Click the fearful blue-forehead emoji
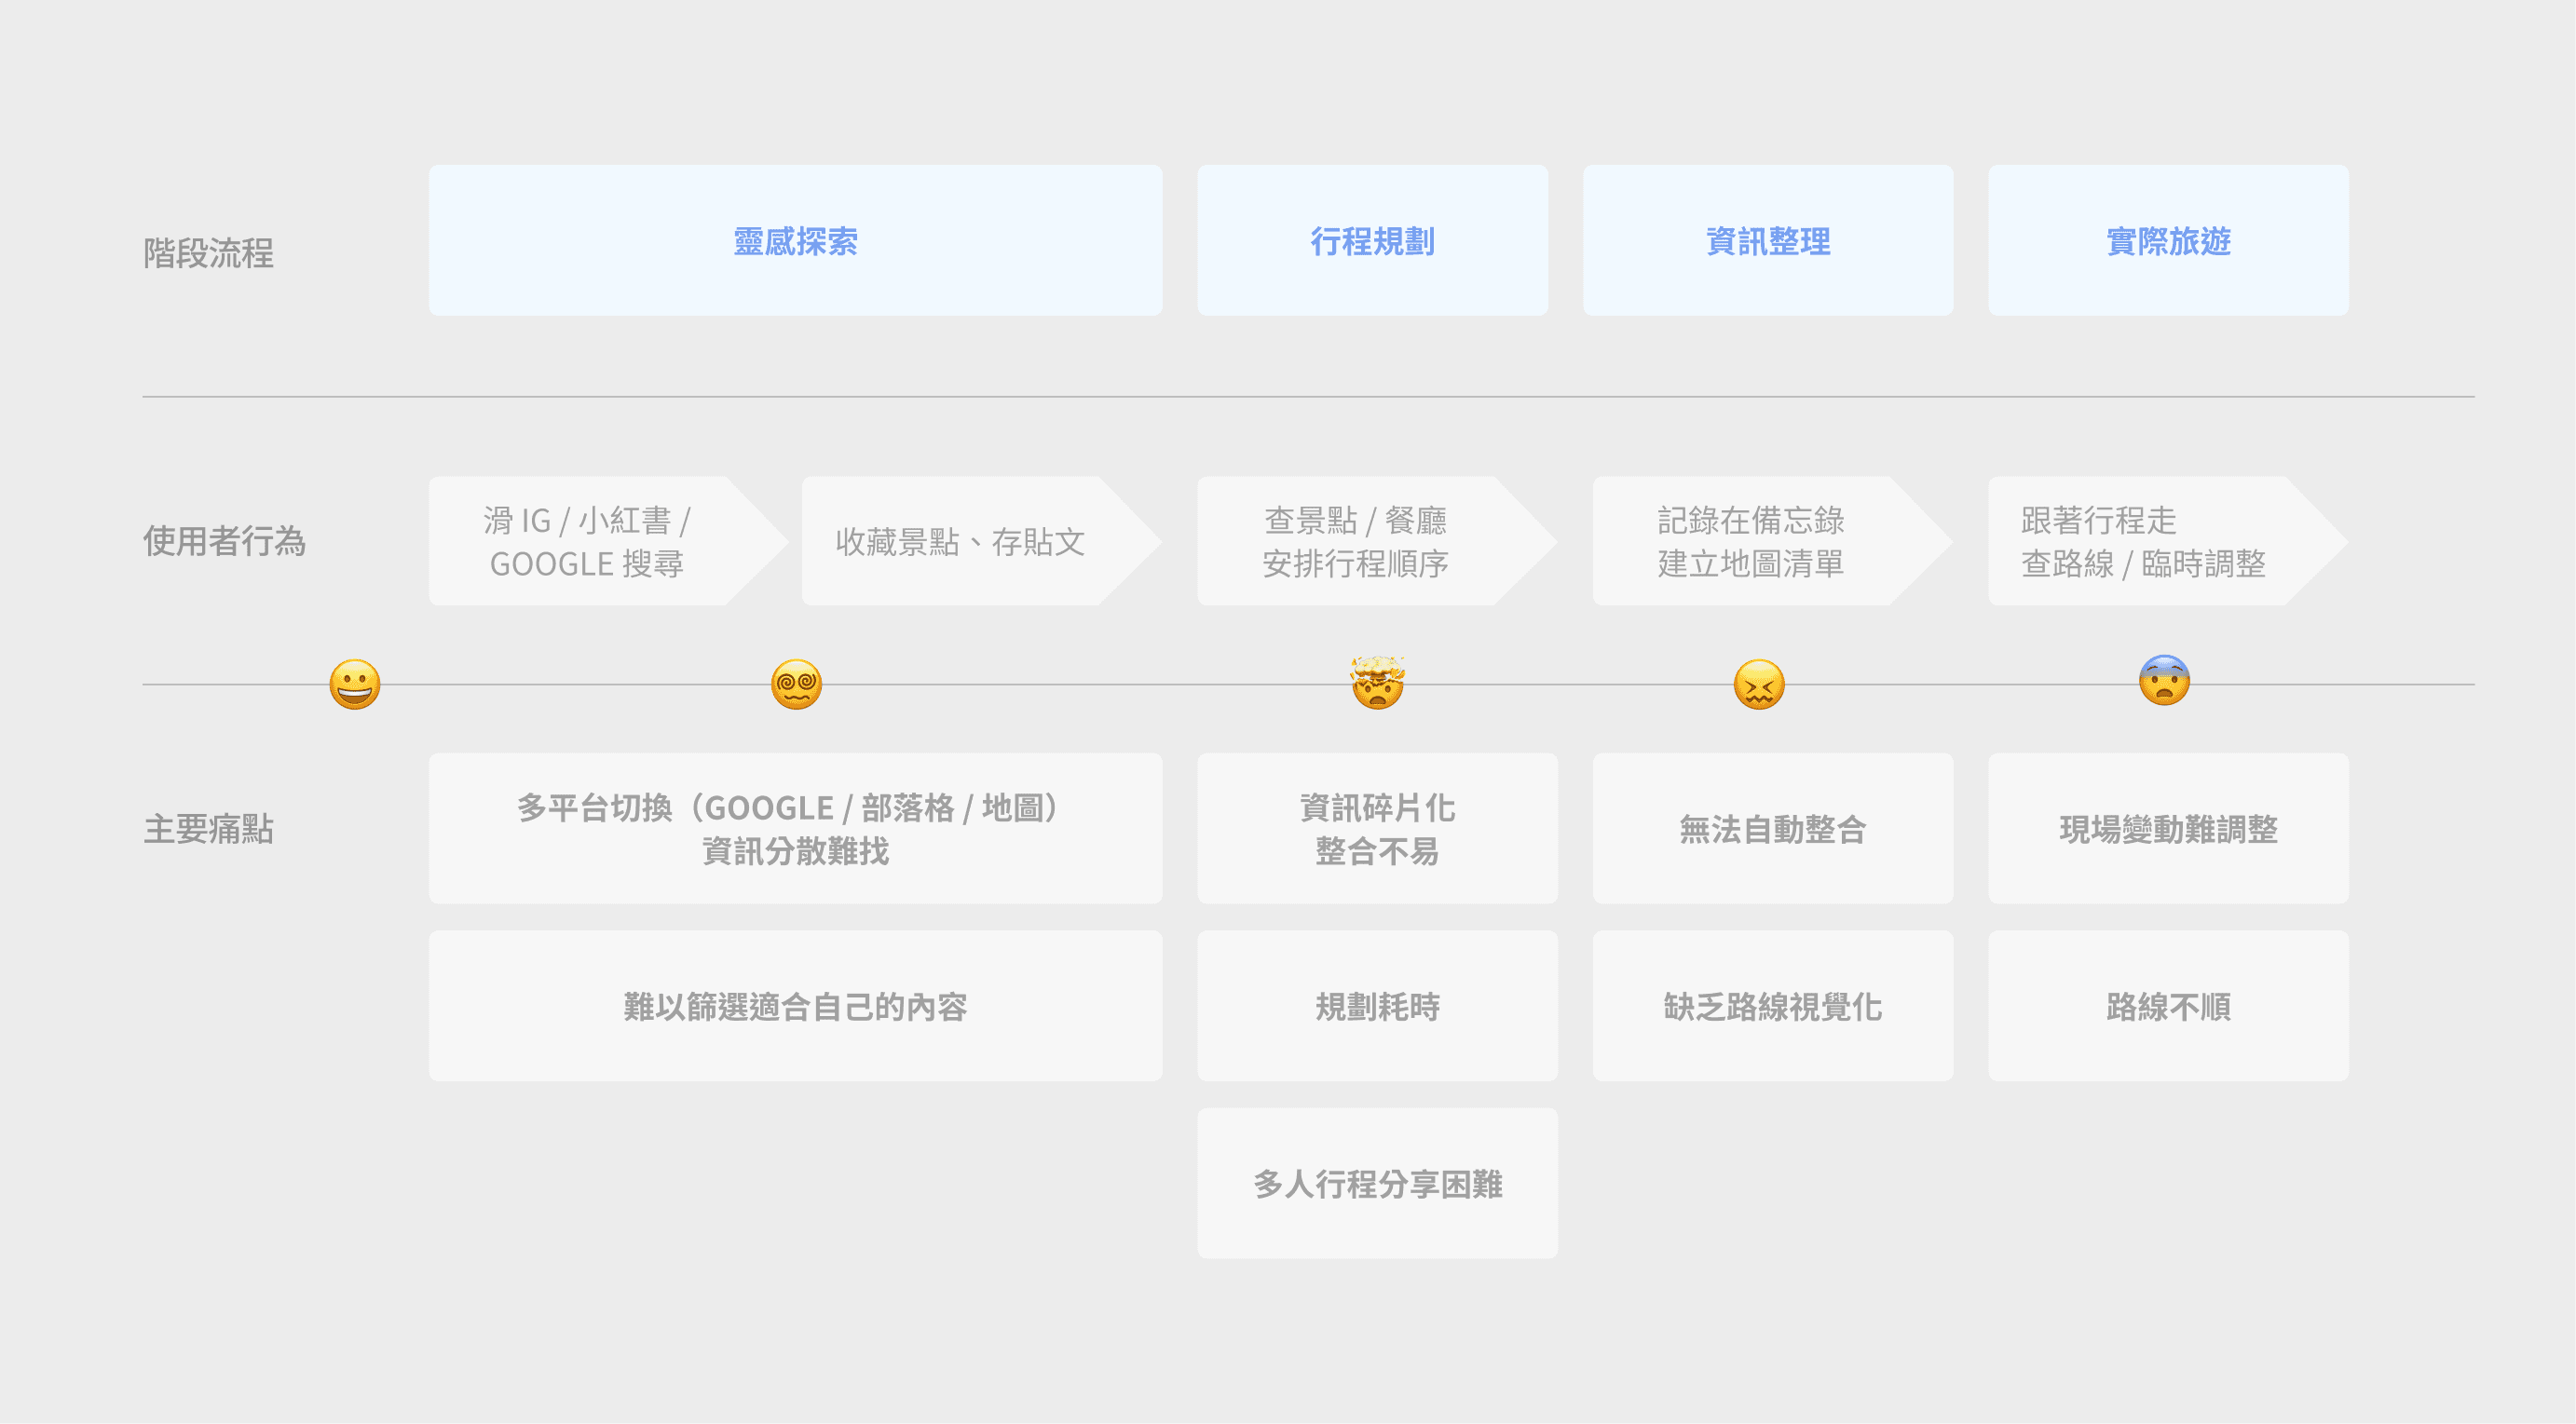 [2164, 681]
